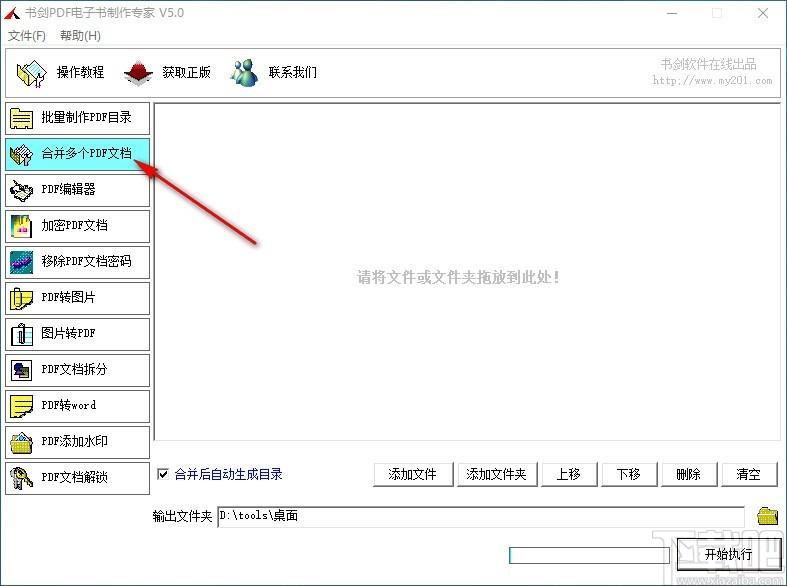Open the PDF文档拆分 icon

(x=22, y=371)
